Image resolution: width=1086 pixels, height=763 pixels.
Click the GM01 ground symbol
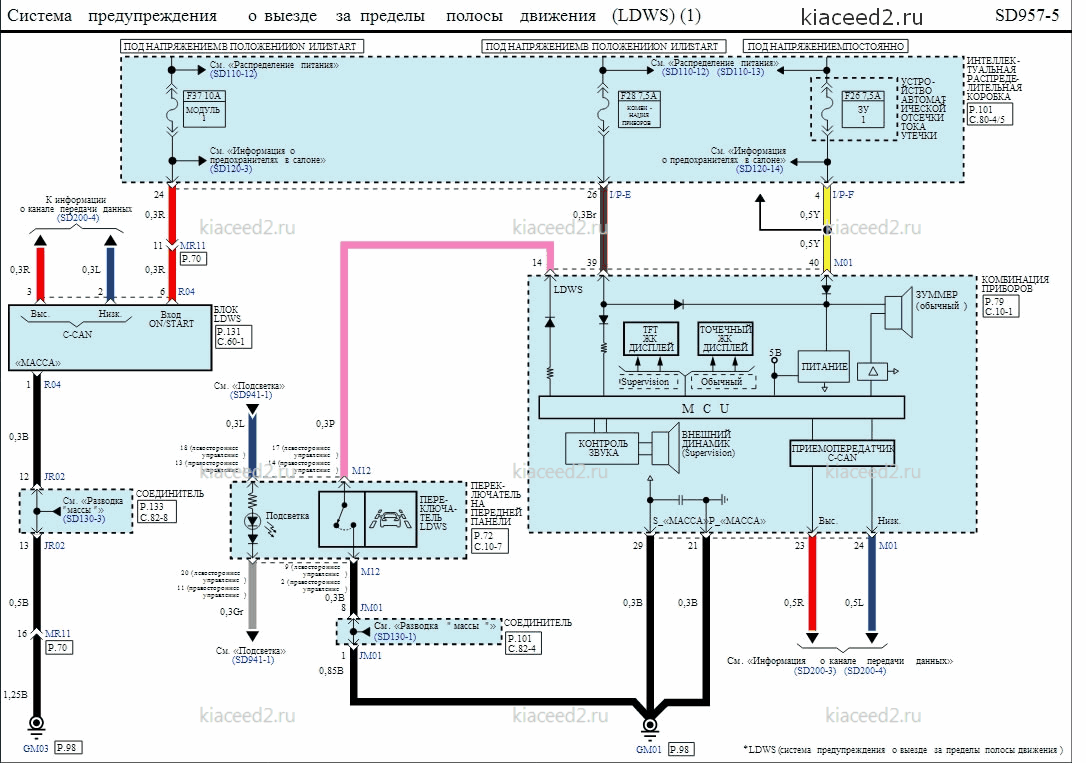[650, 726]
